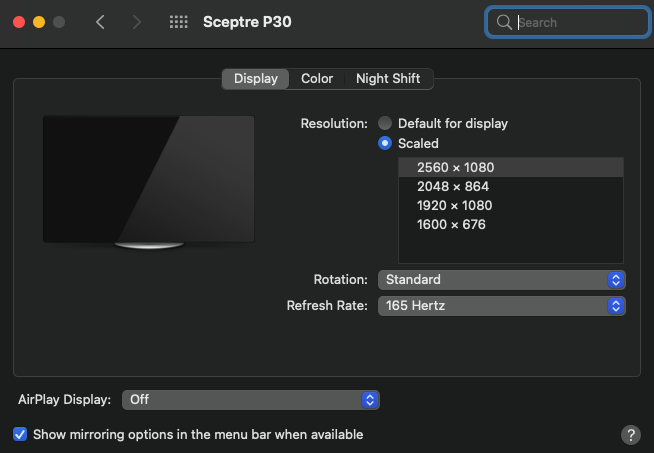Open the Rotation dropdown
Image resolution: width=654 pixels, height=453 pixels.
point(501,280)
